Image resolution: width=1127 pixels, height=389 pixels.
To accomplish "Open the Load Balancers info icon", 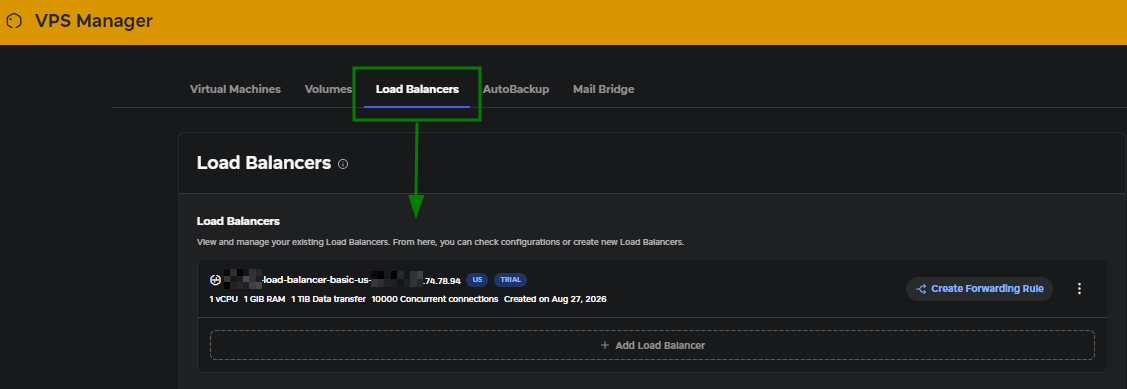I will pyautogui.click(x=343, y=164).
